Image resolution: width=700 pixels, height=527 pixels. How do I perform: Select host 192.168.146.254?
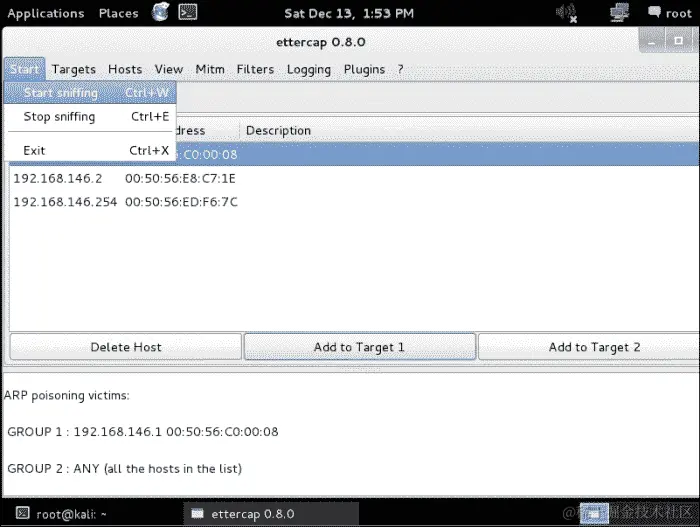point(65,202)
